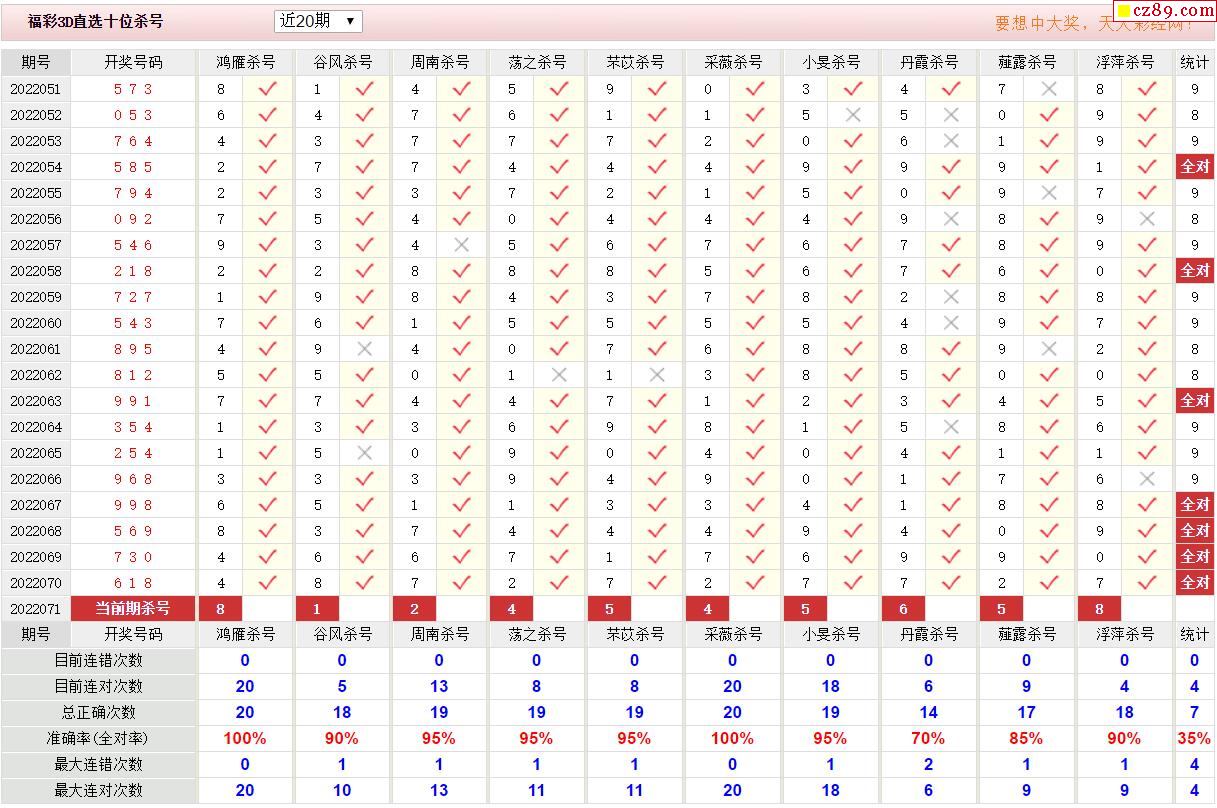The image size is (1217, 808).
Task: Click the gray X mark for 谷风杀号 in row 2022061
Action: [364, 349]
